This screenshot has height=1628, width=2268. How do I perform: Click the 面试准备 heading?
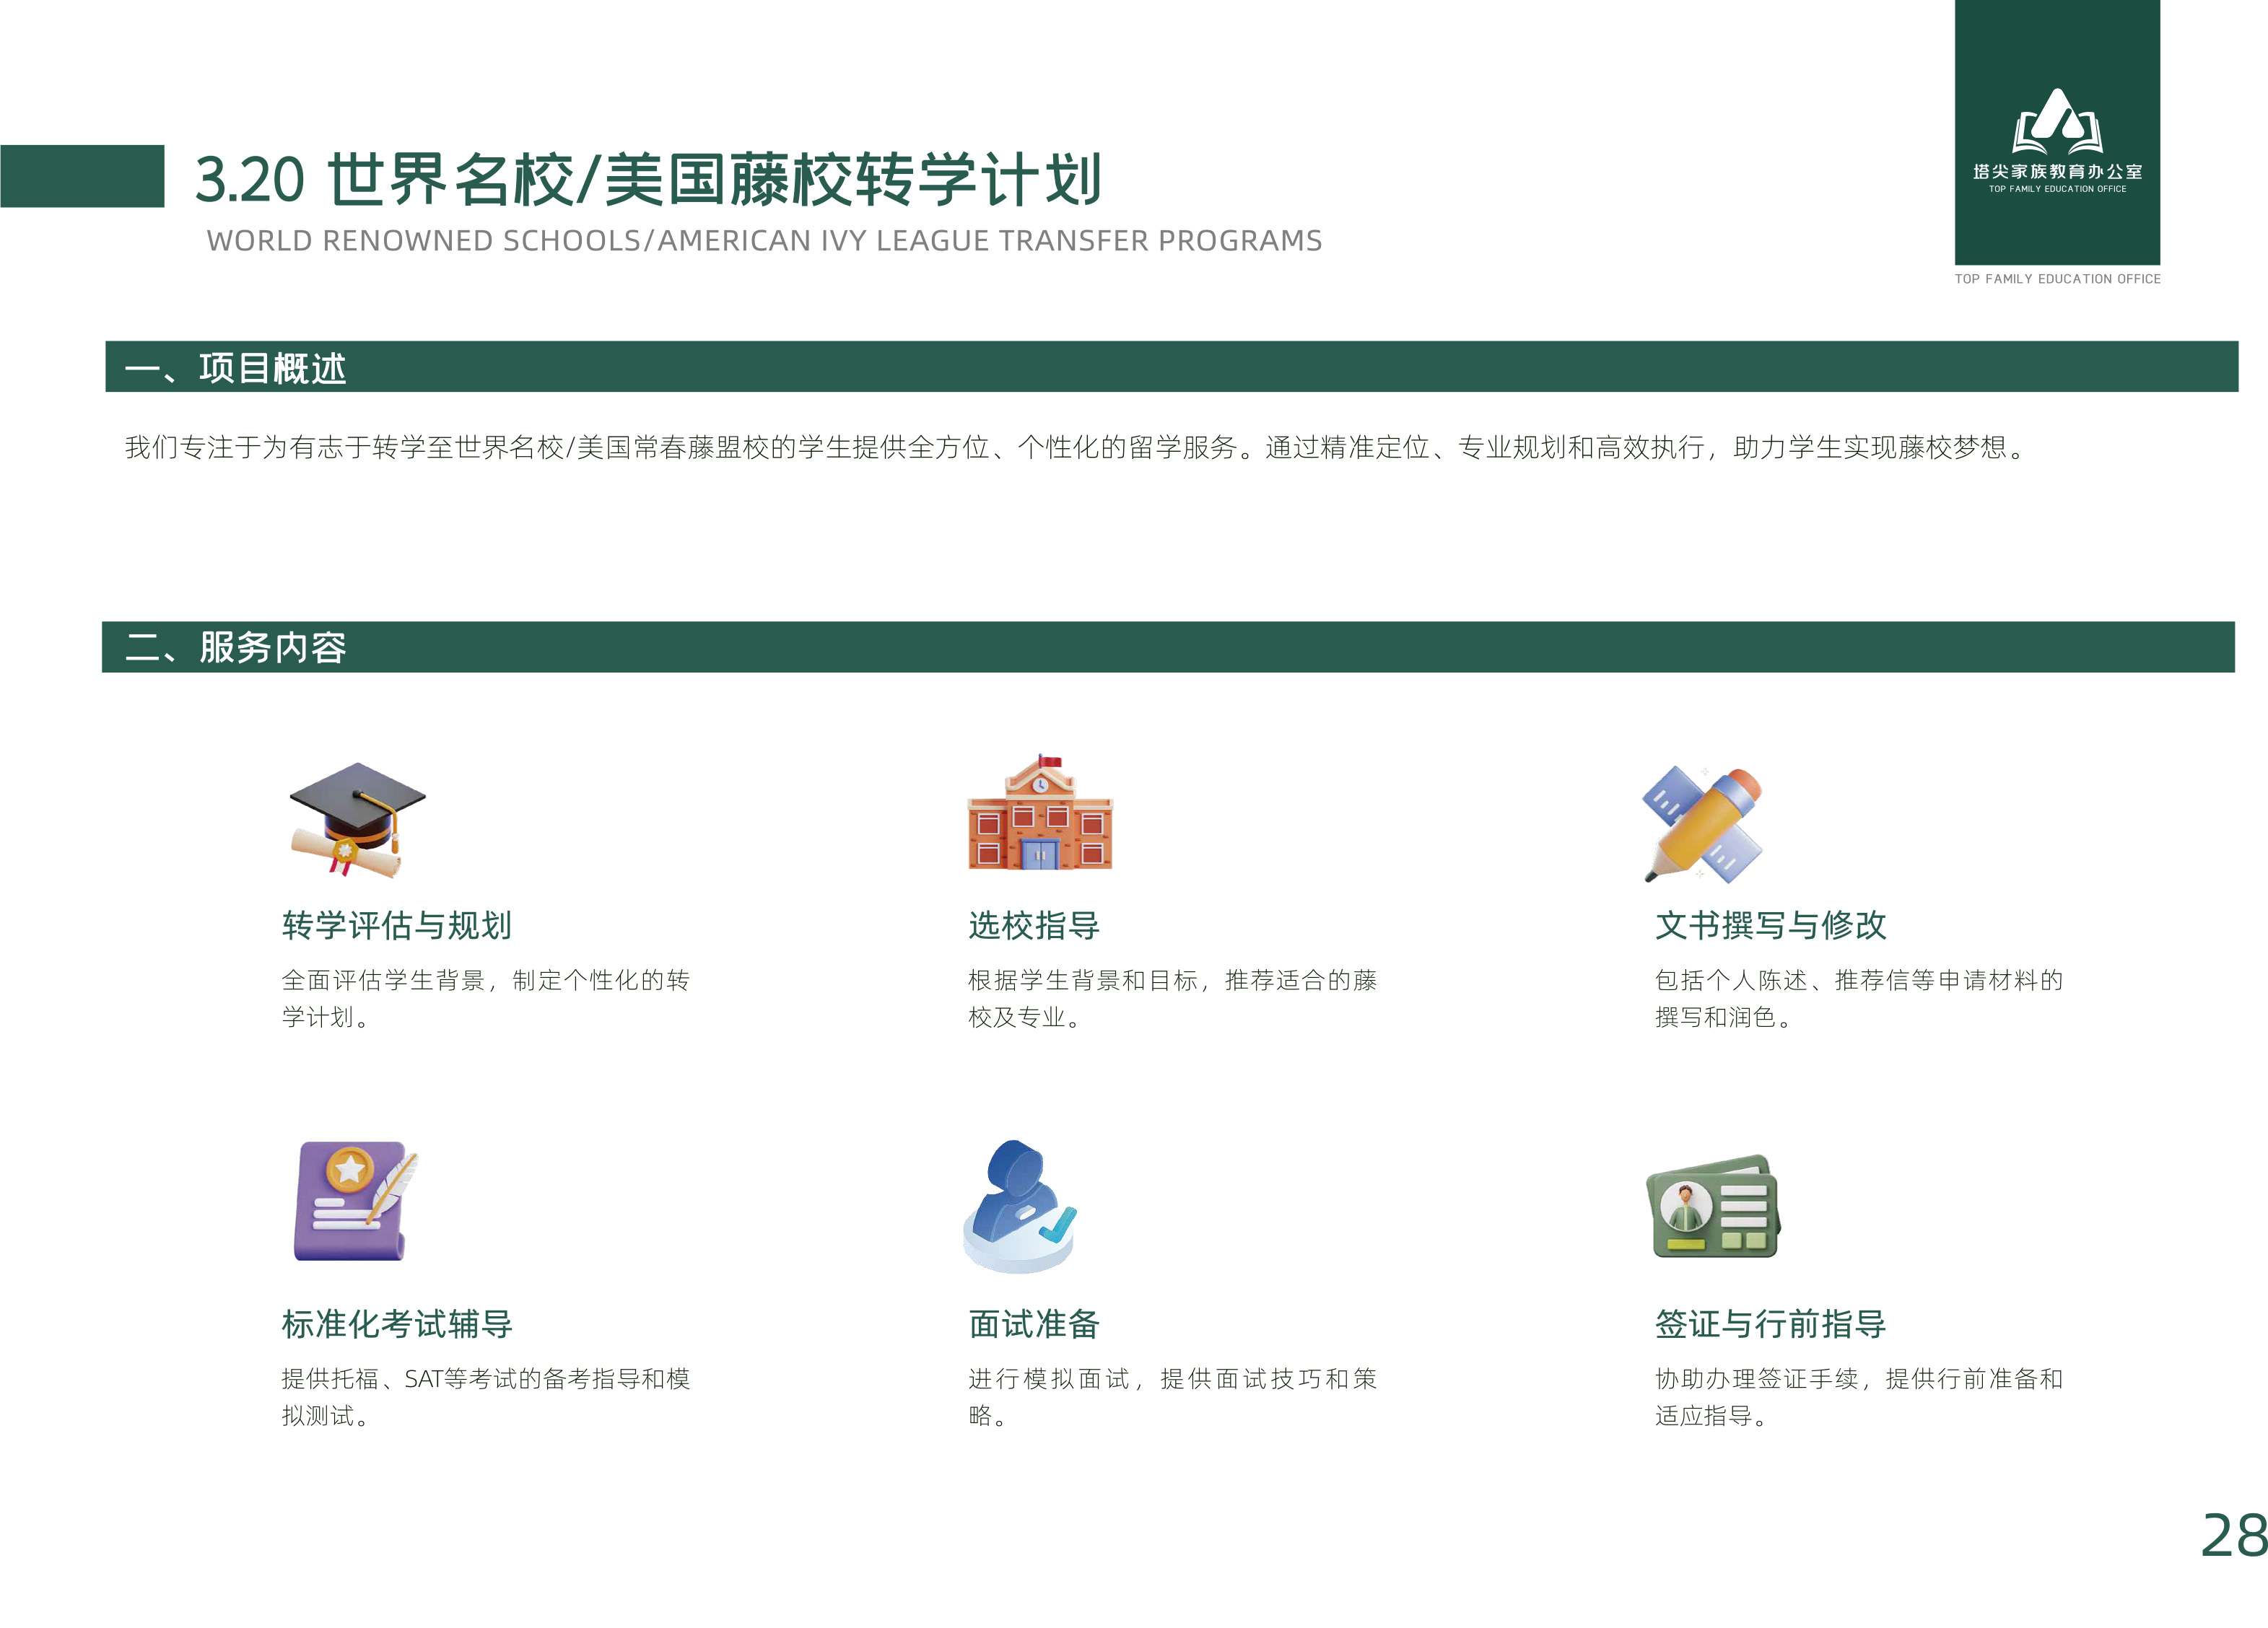[x=1034, y=1324]
